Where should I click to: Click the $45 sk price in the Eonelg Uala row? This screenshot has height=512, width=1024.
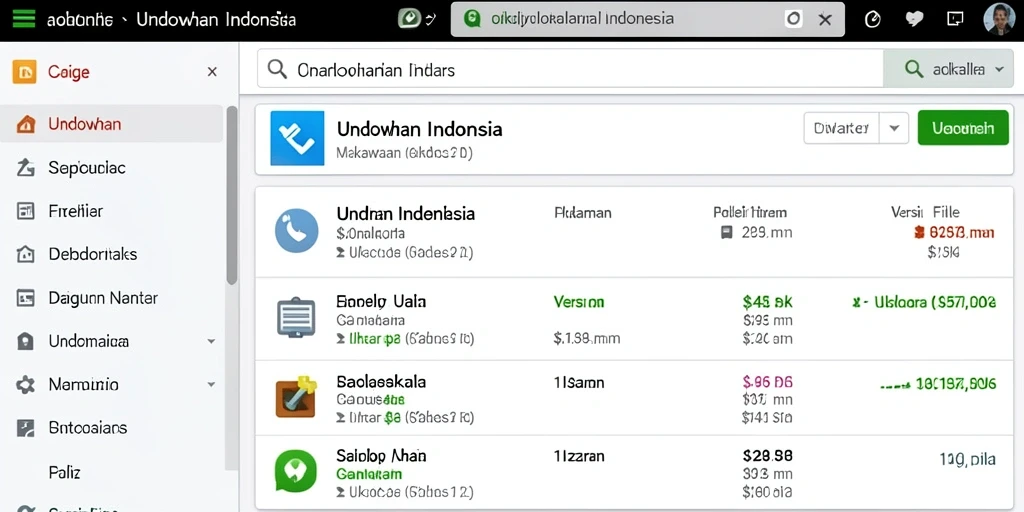[767, 302]
